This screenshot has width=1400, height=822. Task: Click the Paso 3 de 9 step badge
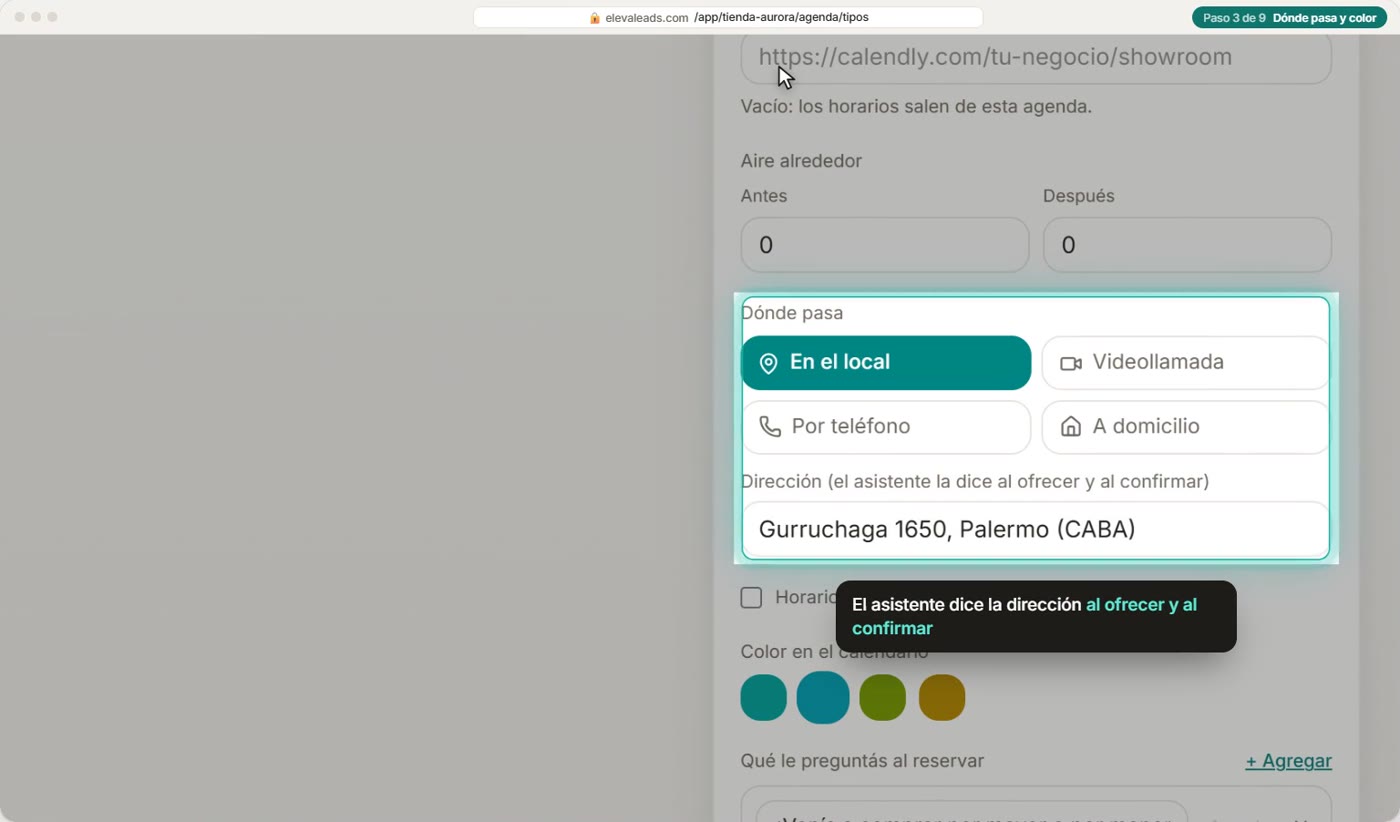click(x=1289, y=18)
